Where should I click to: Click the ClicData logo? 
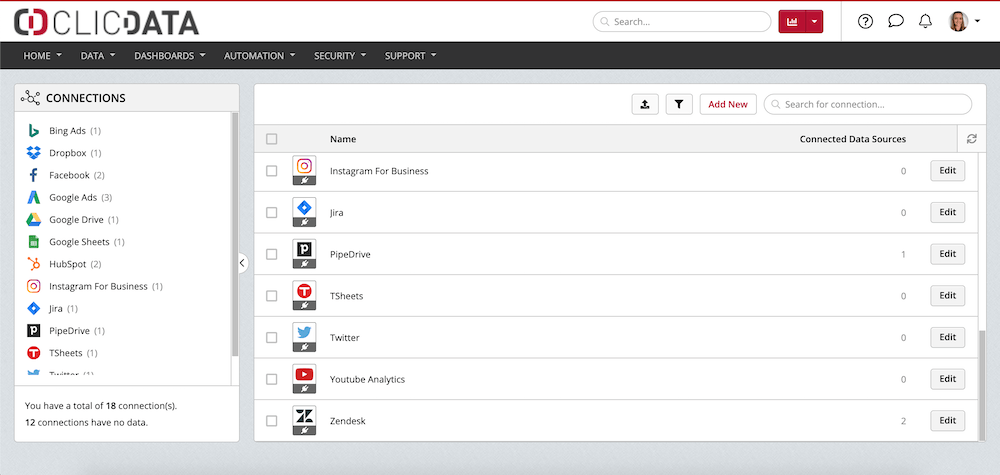click(x=107, y=22)
